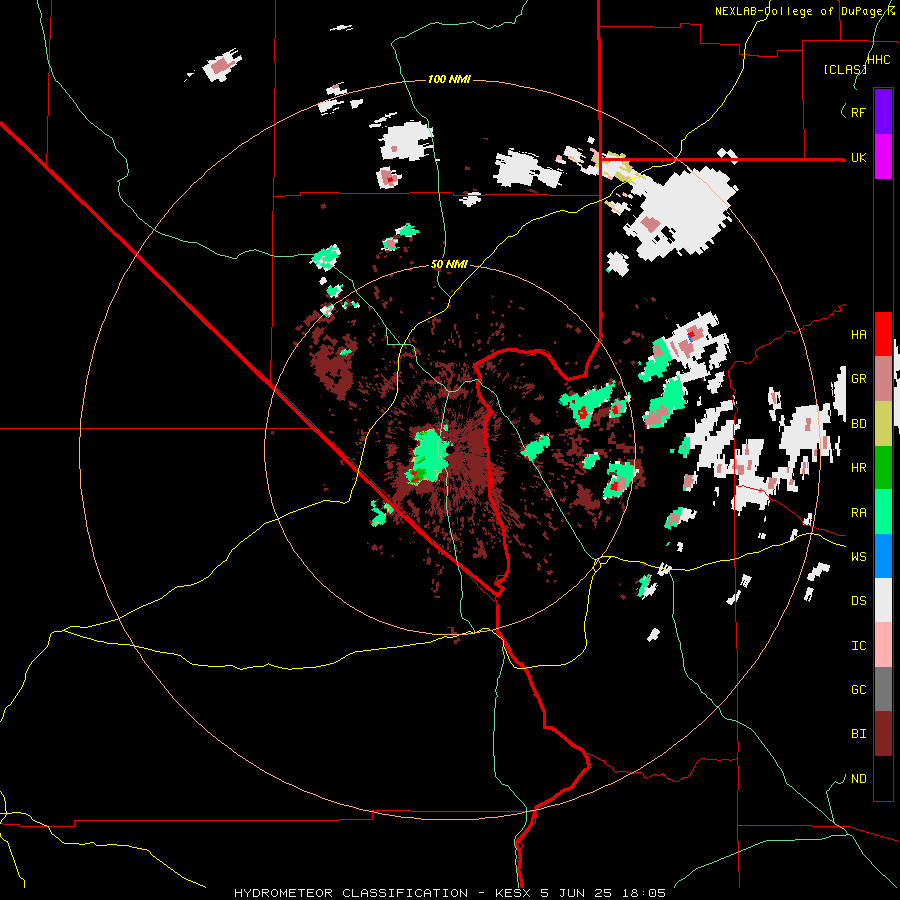Click the BD legend label
The width and height of the screenshot is (900, 900).
coord(858,424)
